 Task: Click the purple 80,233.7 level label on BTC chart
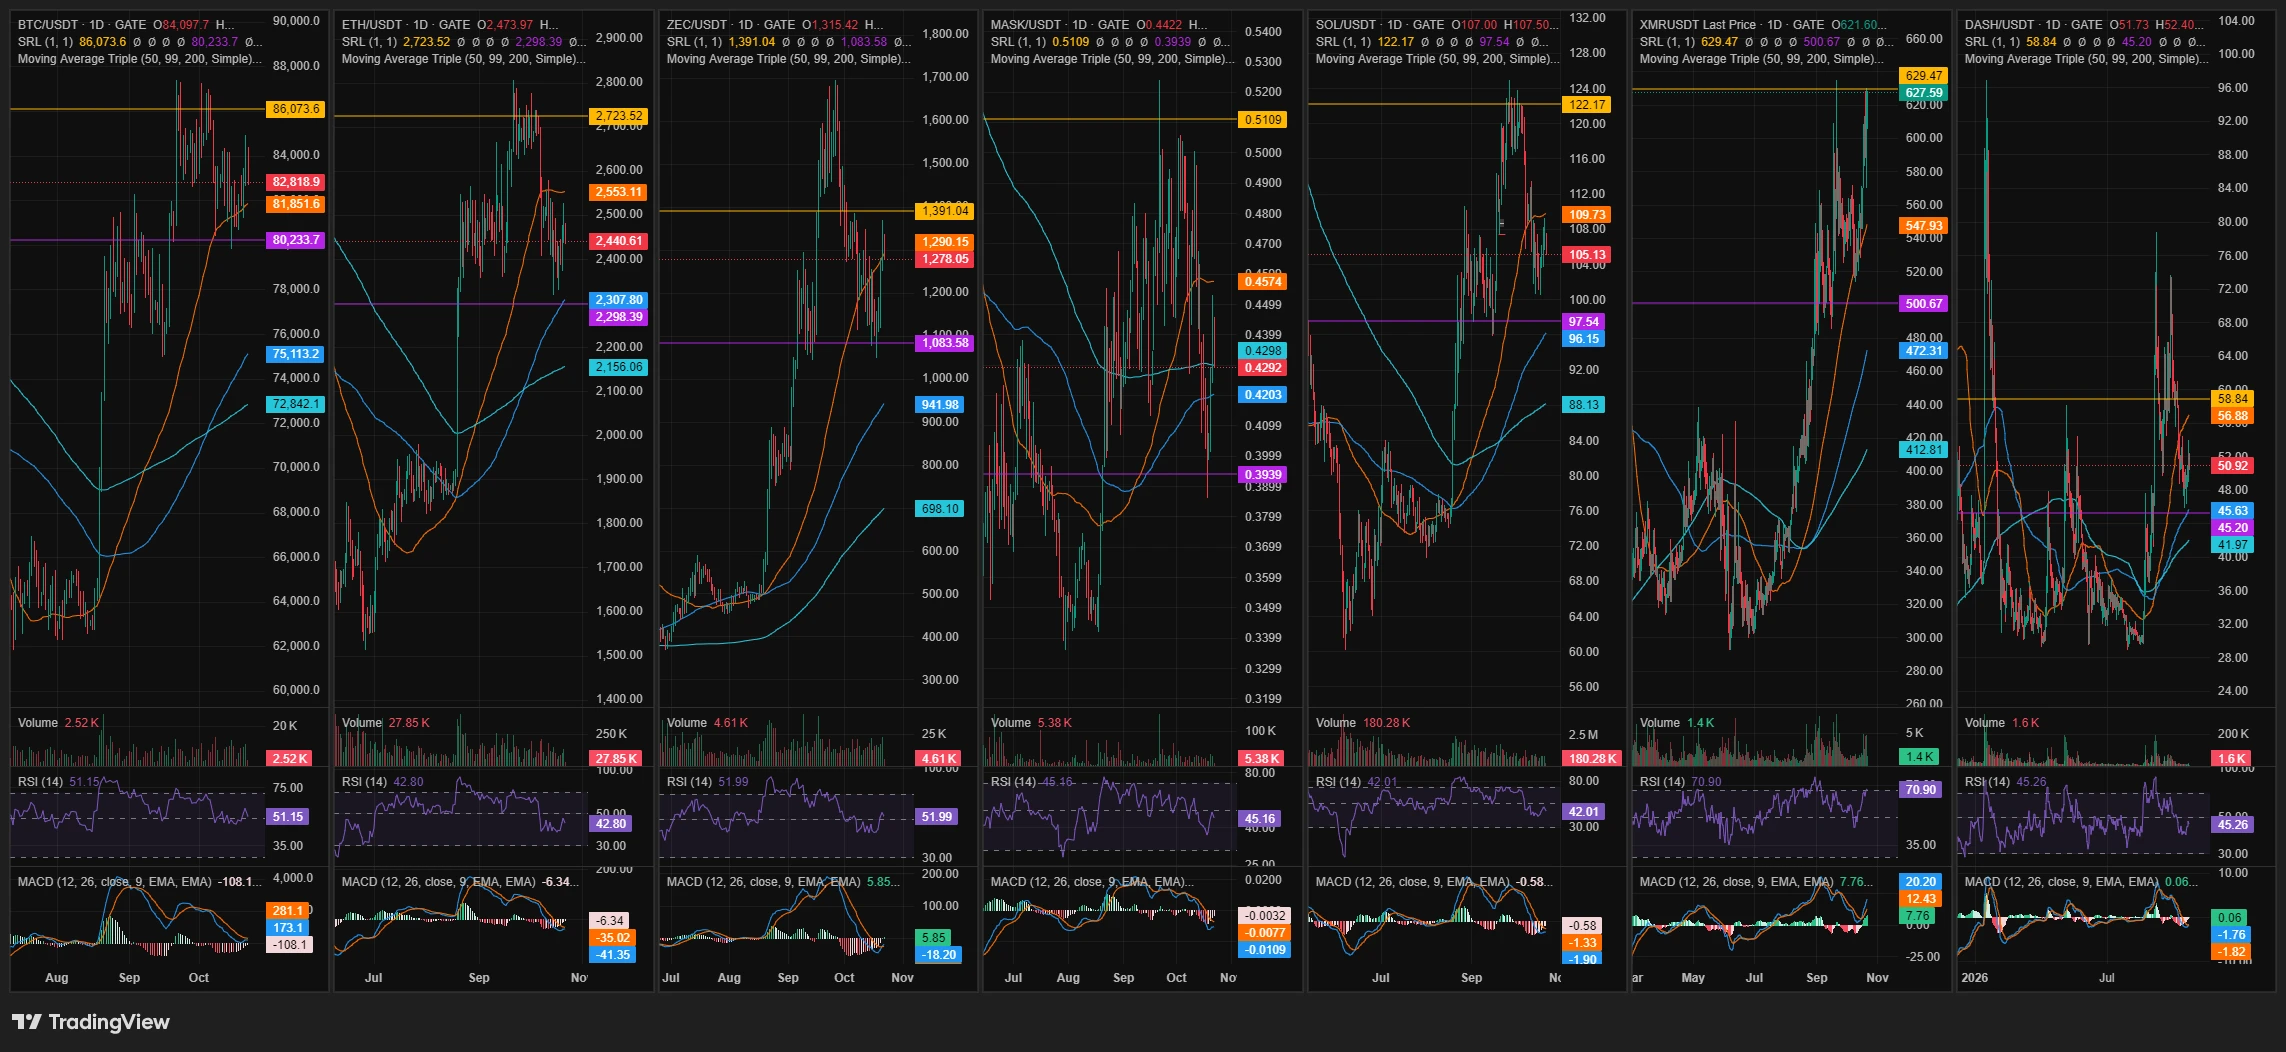pyautogui.click(x=296, y=240)
